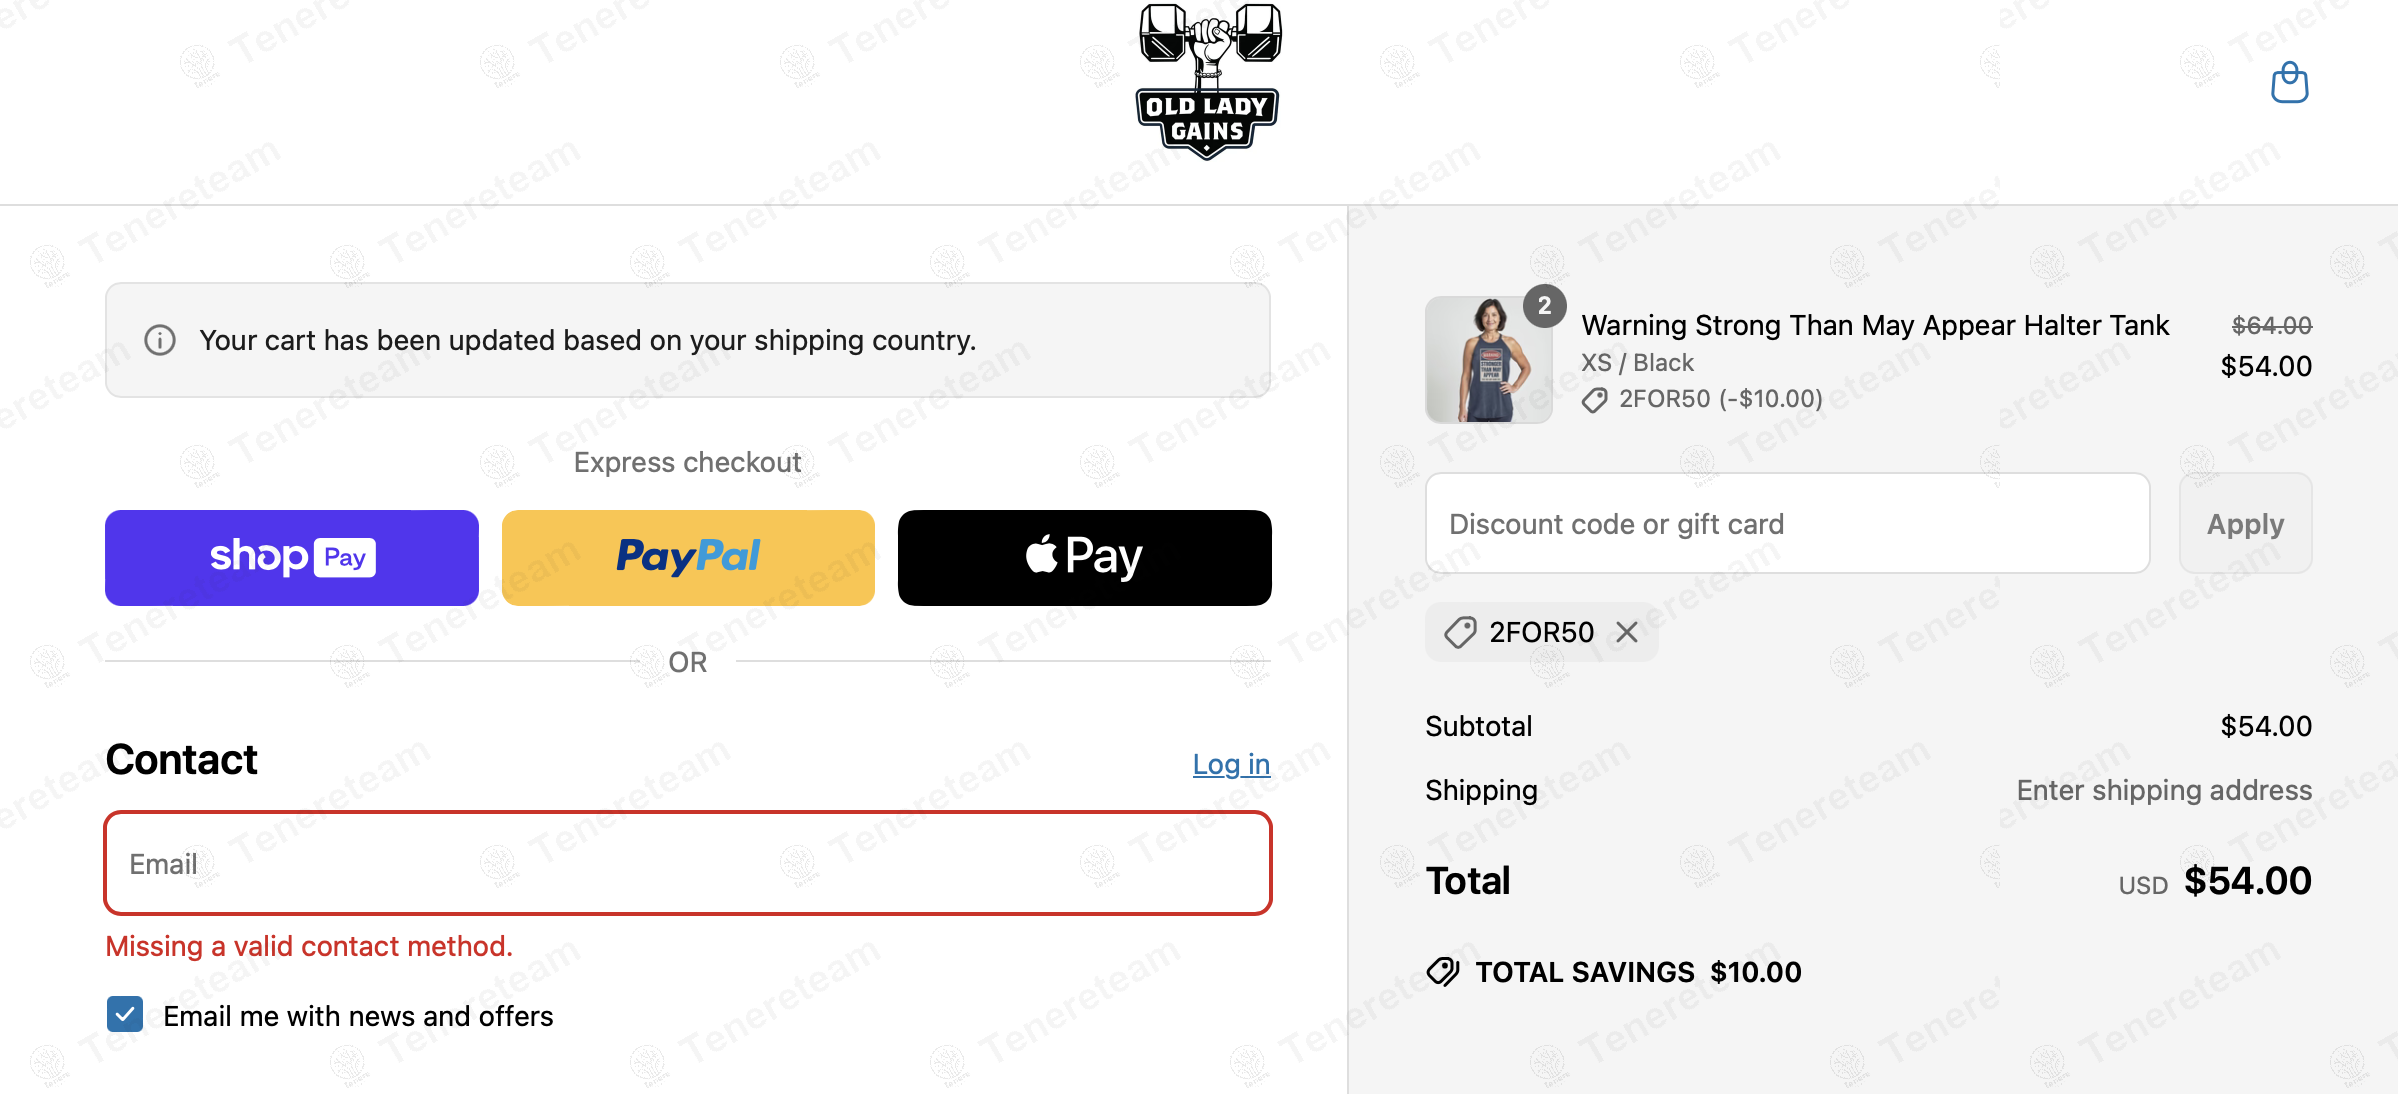Click the tag icon next to Total Savings
Image resolution: width=2398 pixels, height=1094 pixels.
(1441, 971)
